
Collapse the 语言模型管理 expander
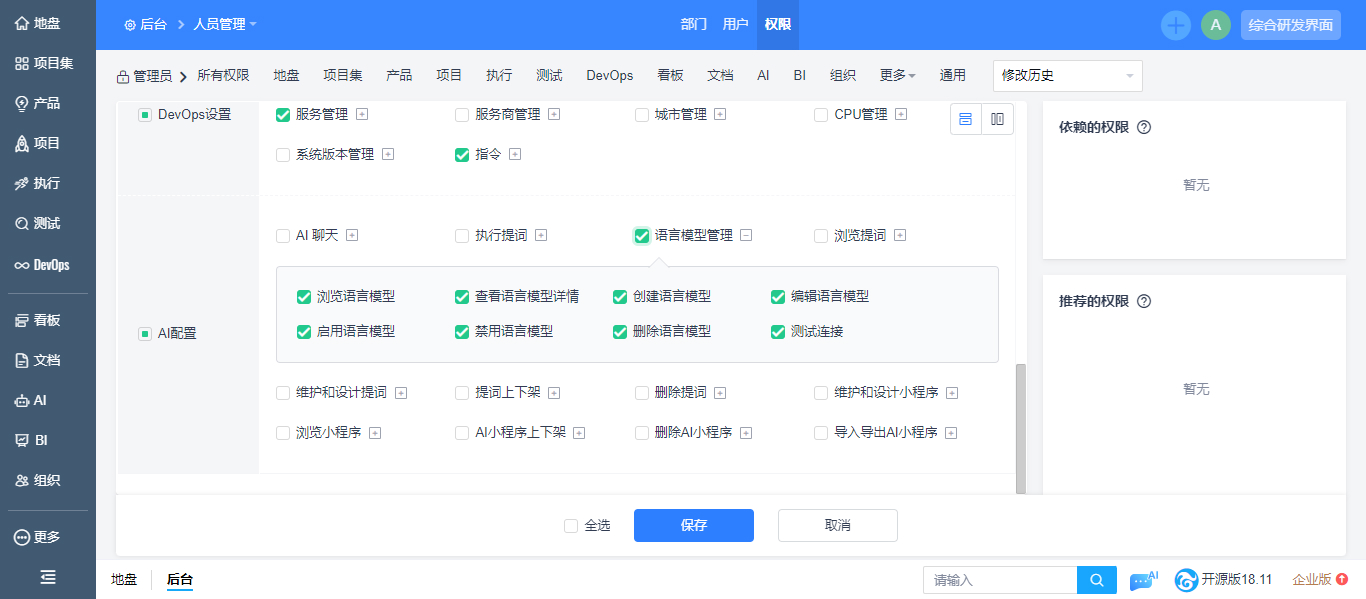point(746,236)
